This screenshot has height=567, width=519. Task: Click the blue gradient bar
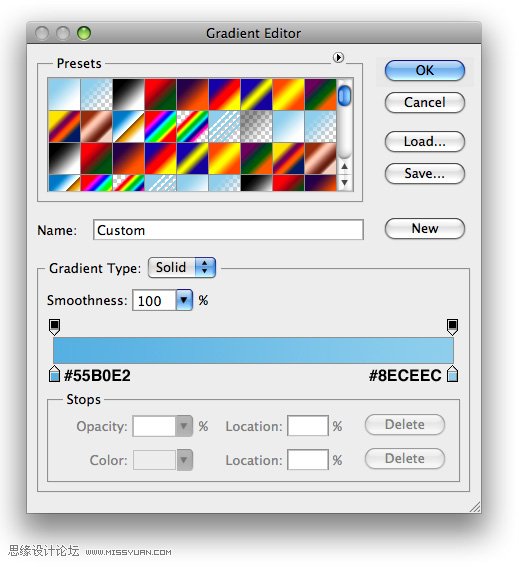pos(253,350)
